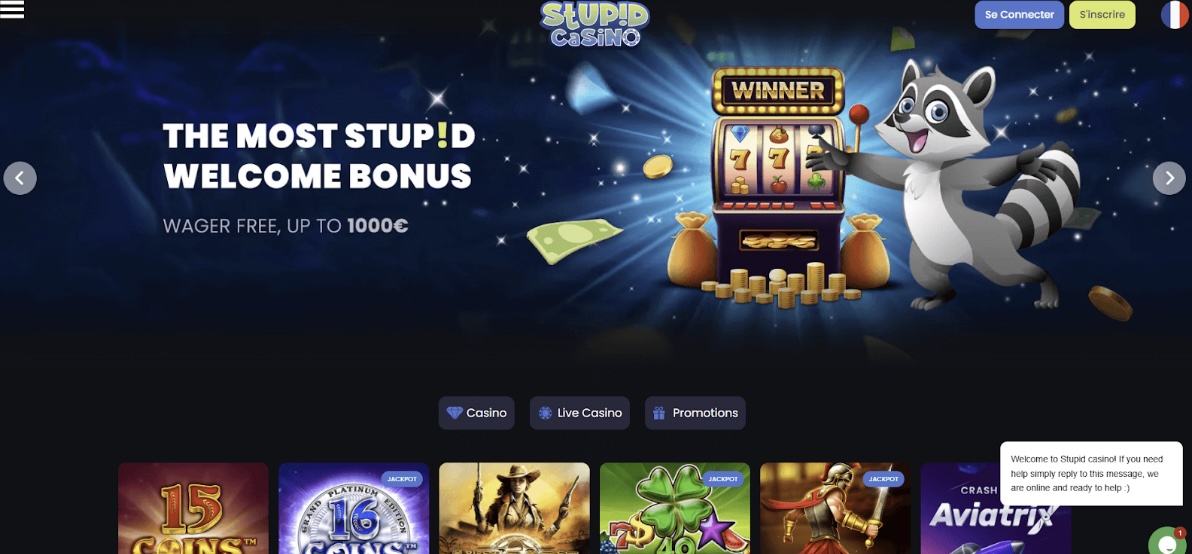The height and width of the screenshot is (554, 1192).
Task: Open the Promotions tab
Action: [696, 413]
